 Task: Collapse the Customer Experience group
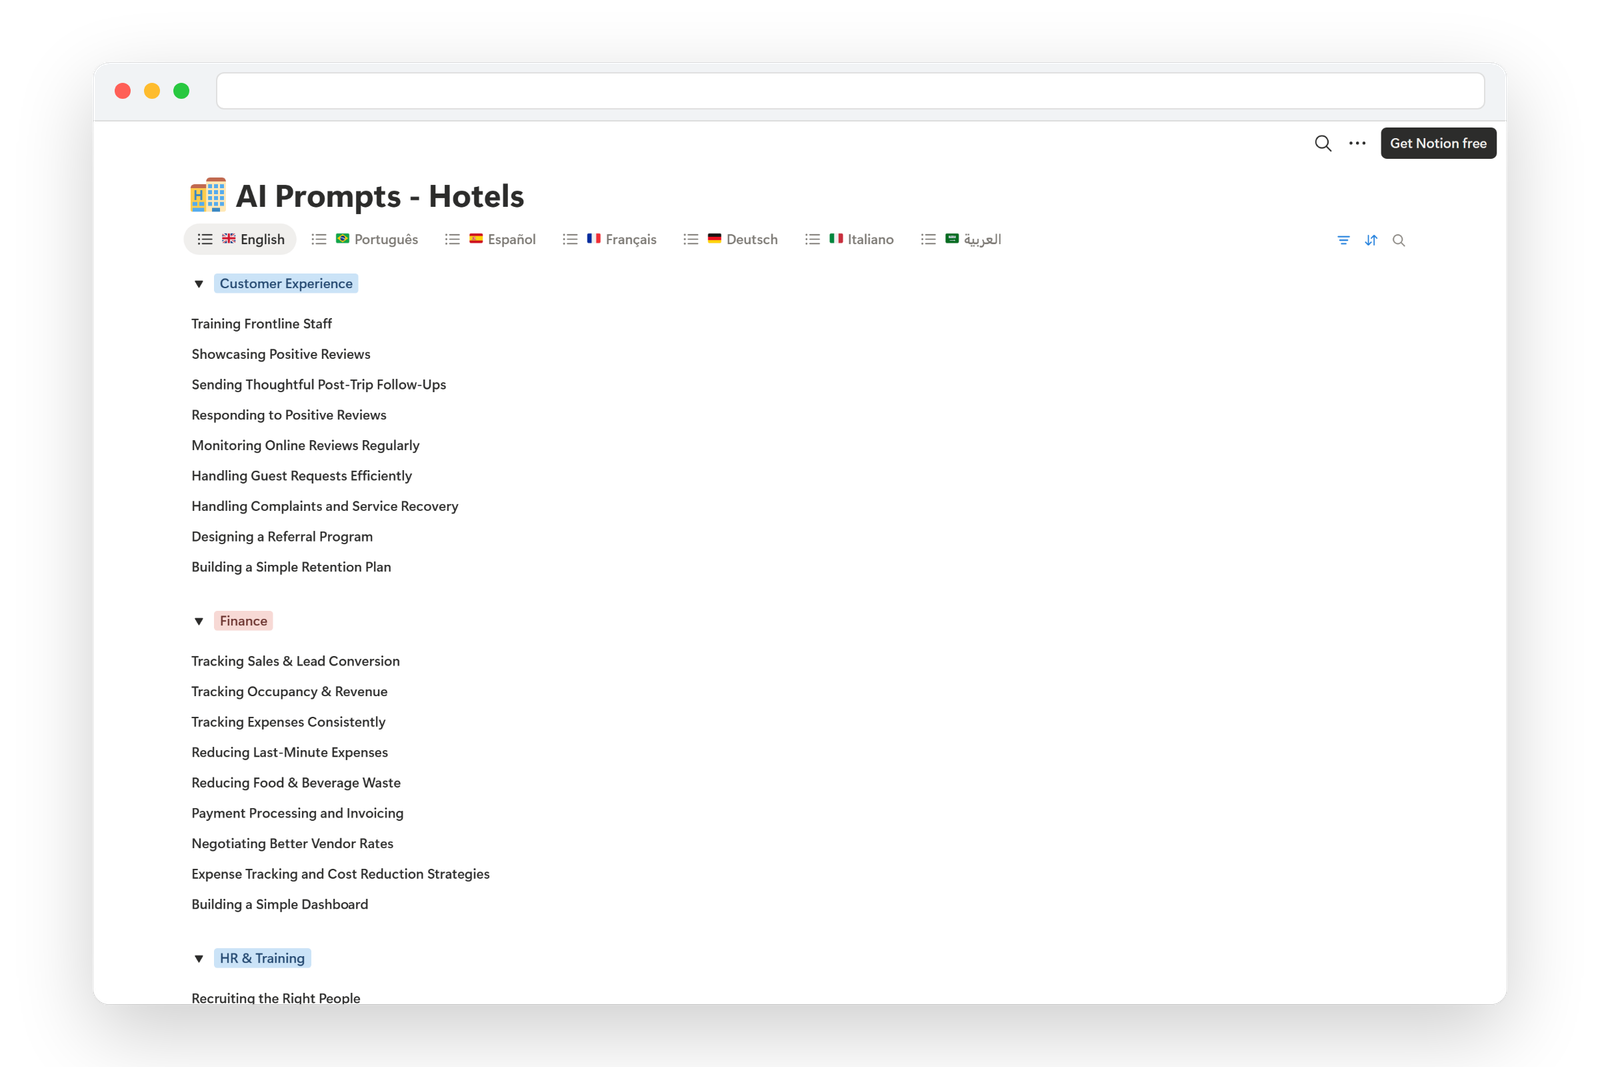[199, 284]
